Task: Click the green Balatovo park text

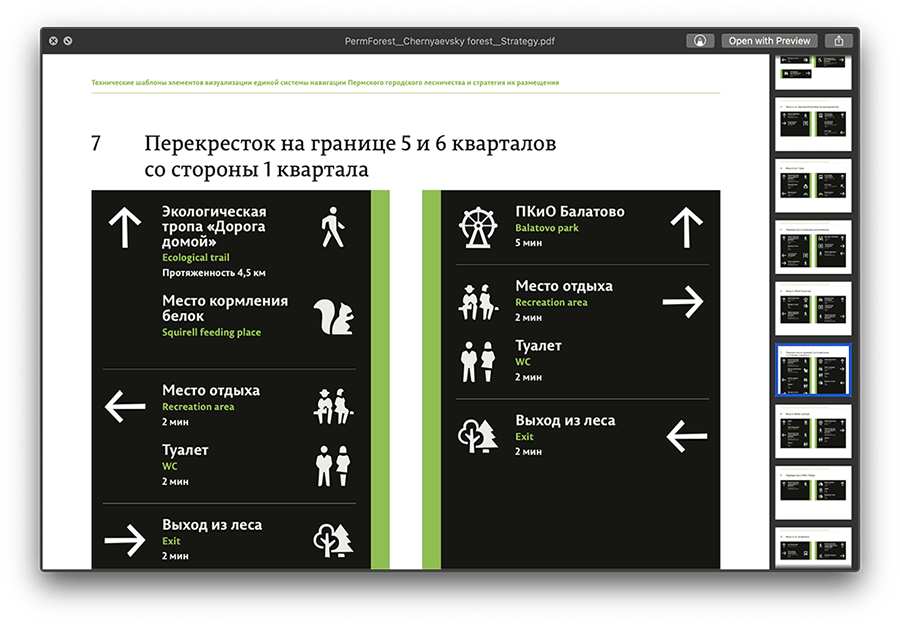Action: [x=547, y=228]
